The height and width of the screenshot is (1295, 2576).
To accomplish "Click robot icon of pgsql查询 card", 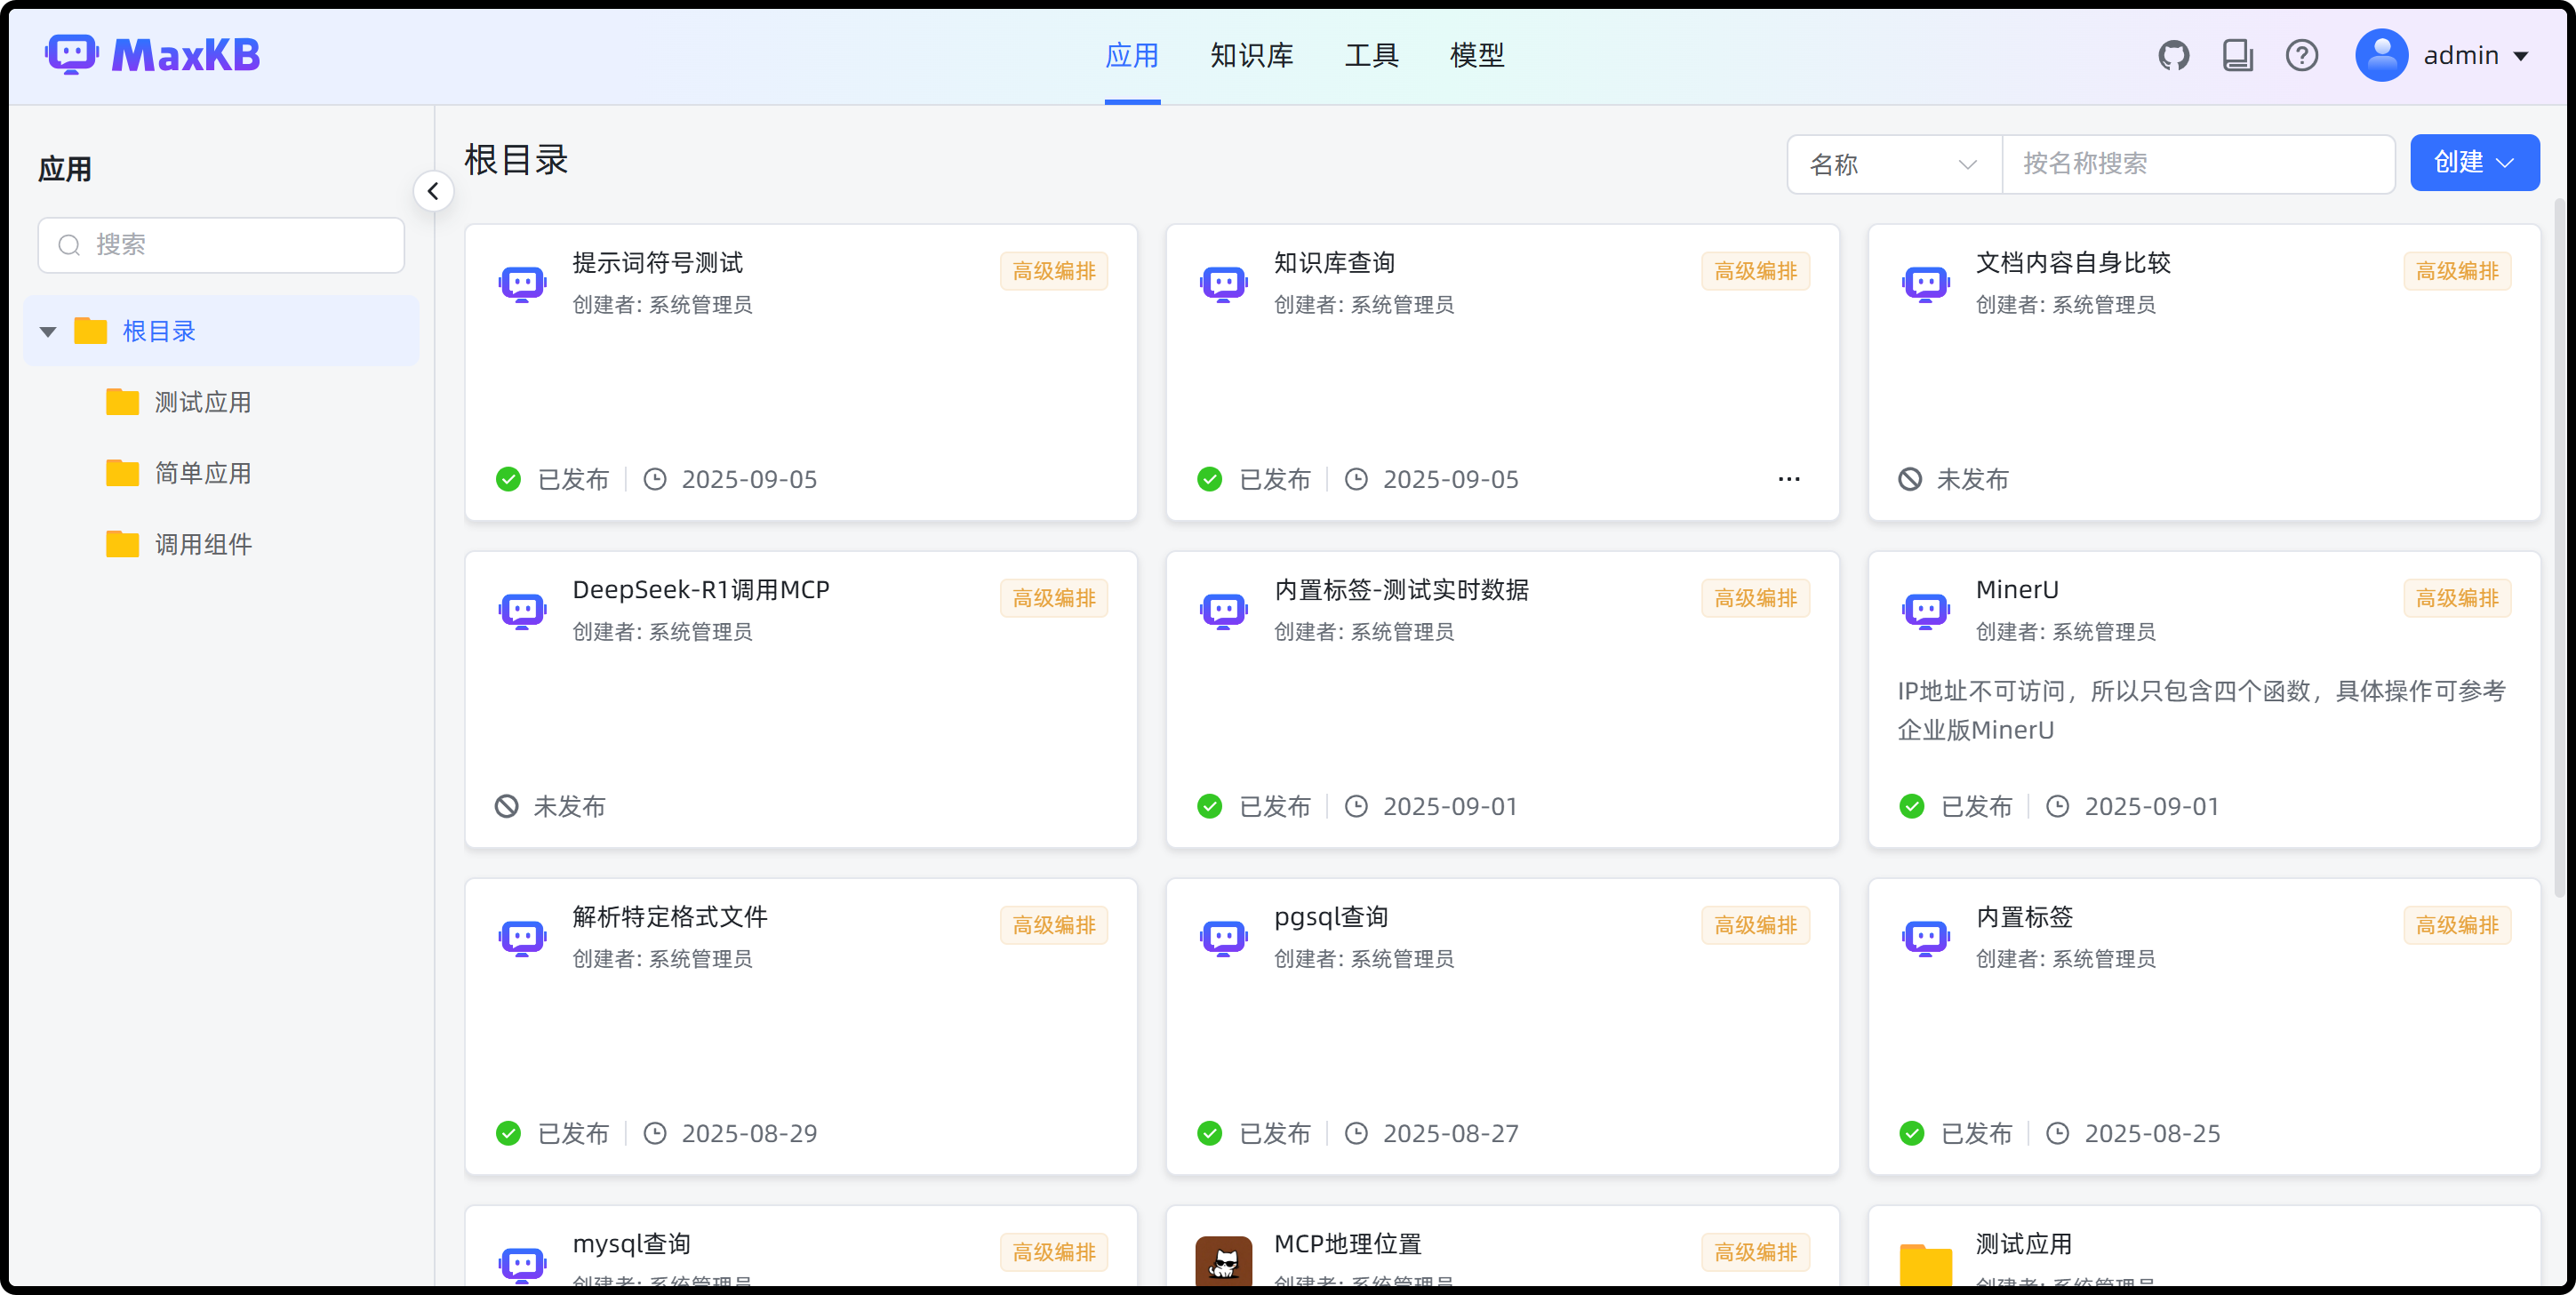I will 1223,938.
